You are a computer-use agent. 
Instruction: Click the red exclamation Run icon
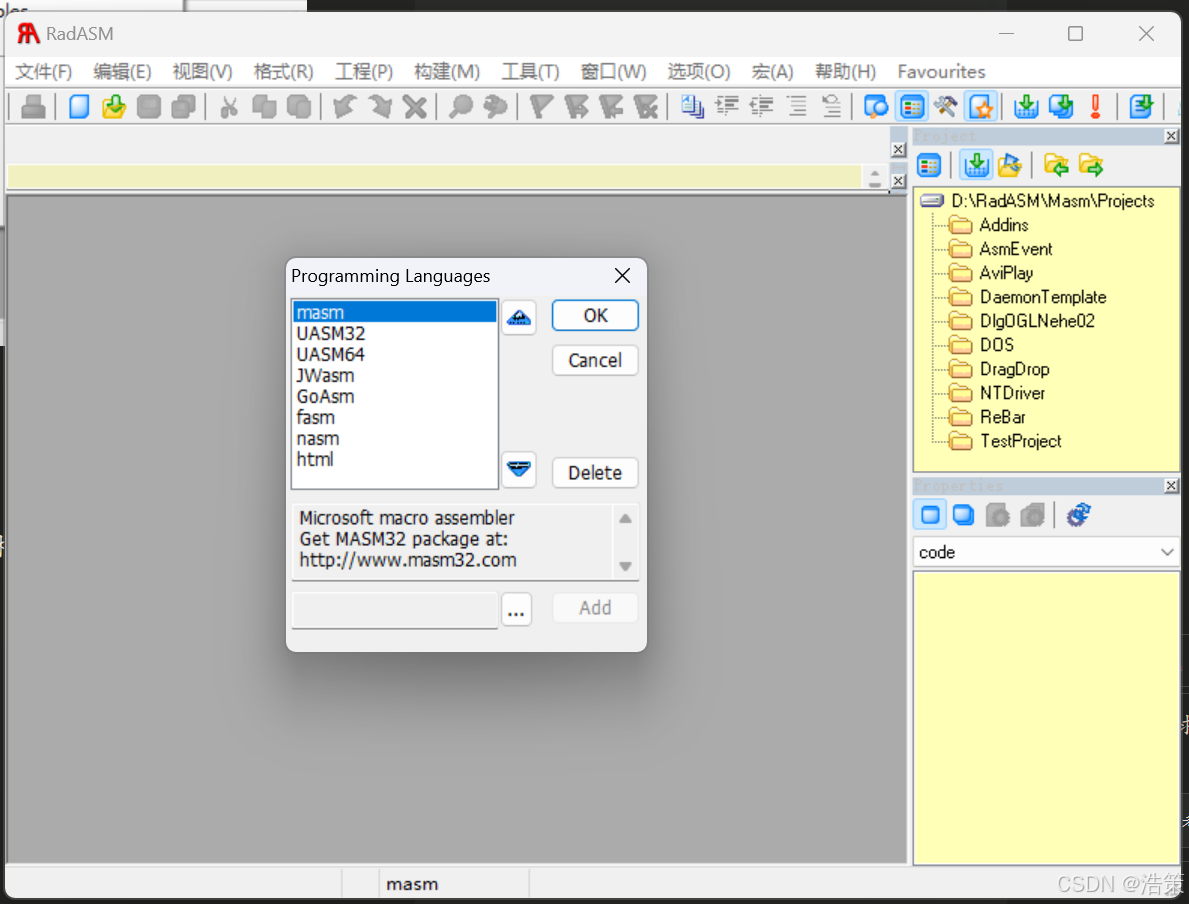click(x=1096, y=107)
